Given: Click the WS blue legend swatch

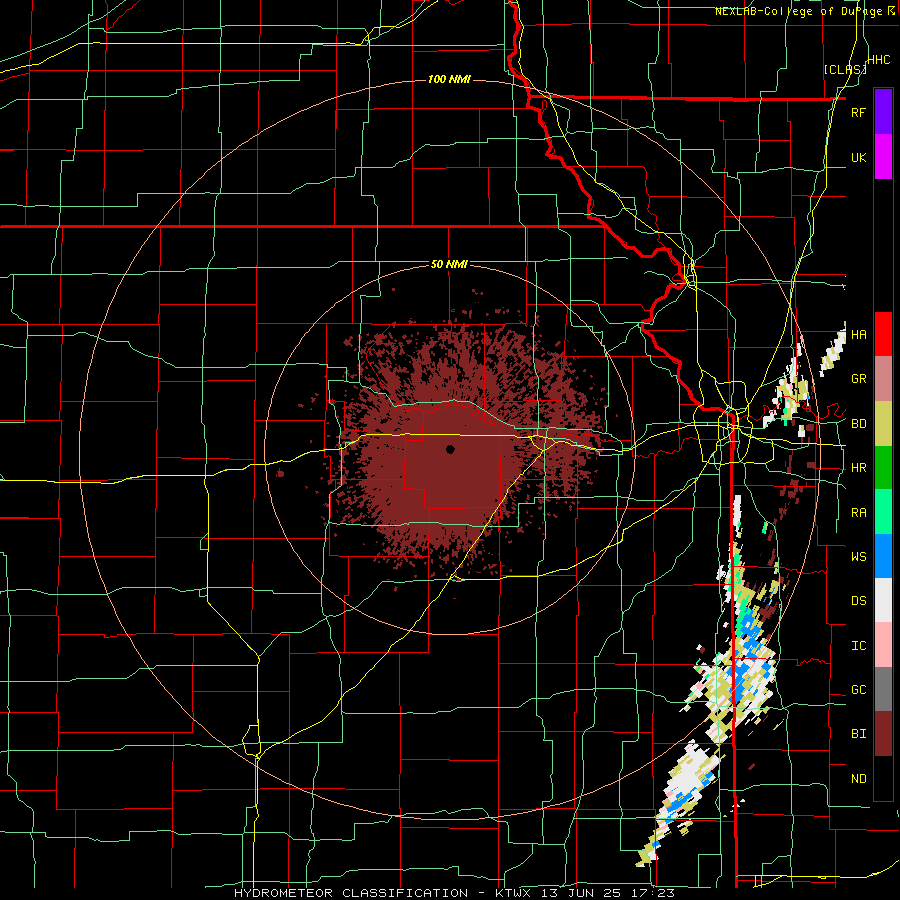Looking at the screenshot, I should (883, 556).
